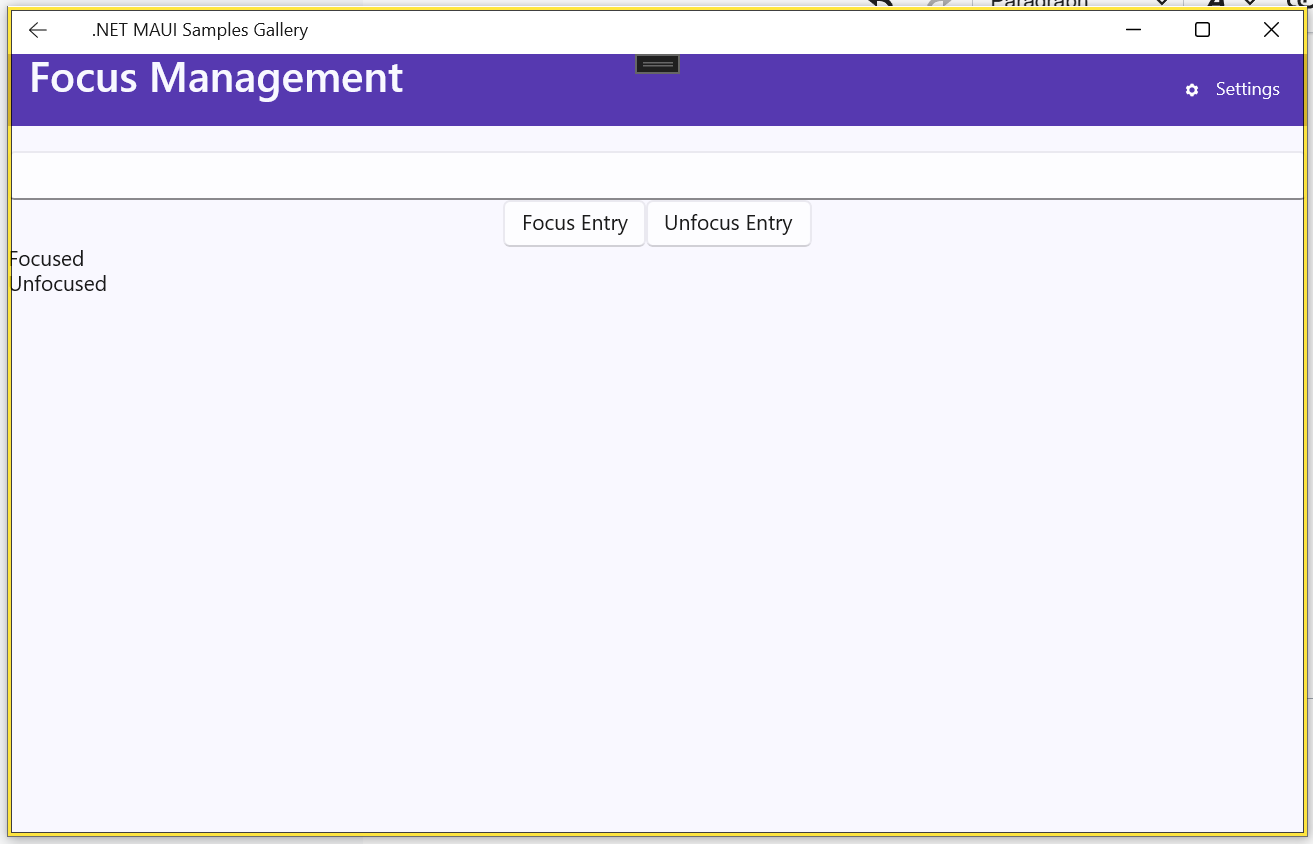Select the Focused status label

47,259
